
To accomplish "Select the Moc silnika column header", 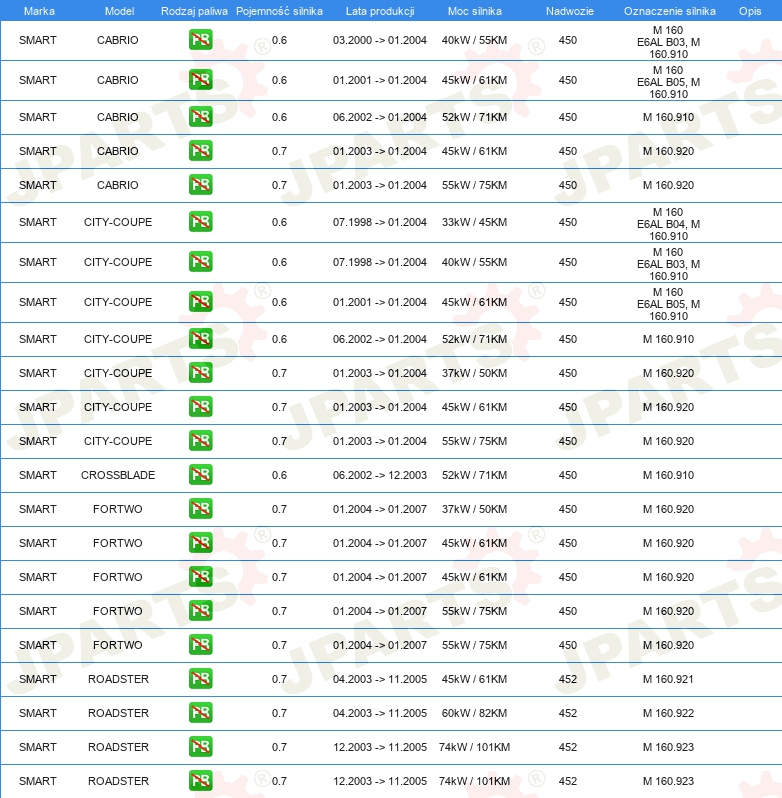I will coord(474,10).
